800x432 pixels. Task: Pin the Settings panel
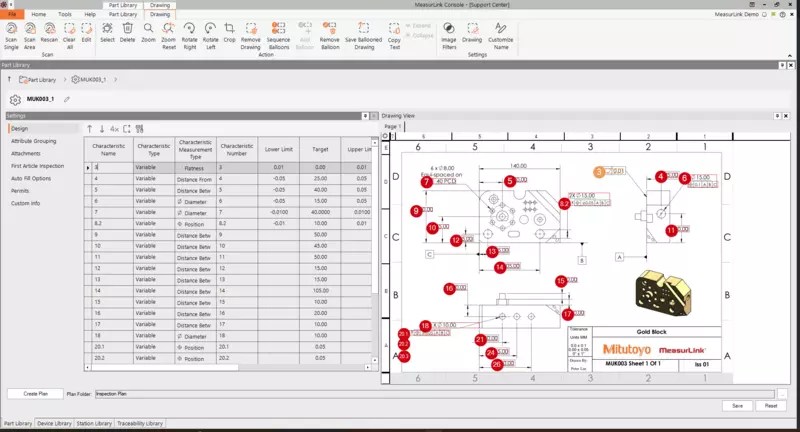365,116
